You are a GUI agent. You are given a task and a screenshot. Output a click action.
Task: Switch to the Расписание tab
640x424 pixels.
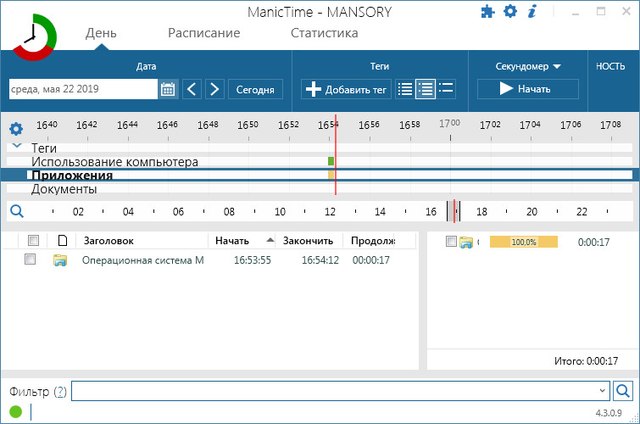tap(204, 33)
